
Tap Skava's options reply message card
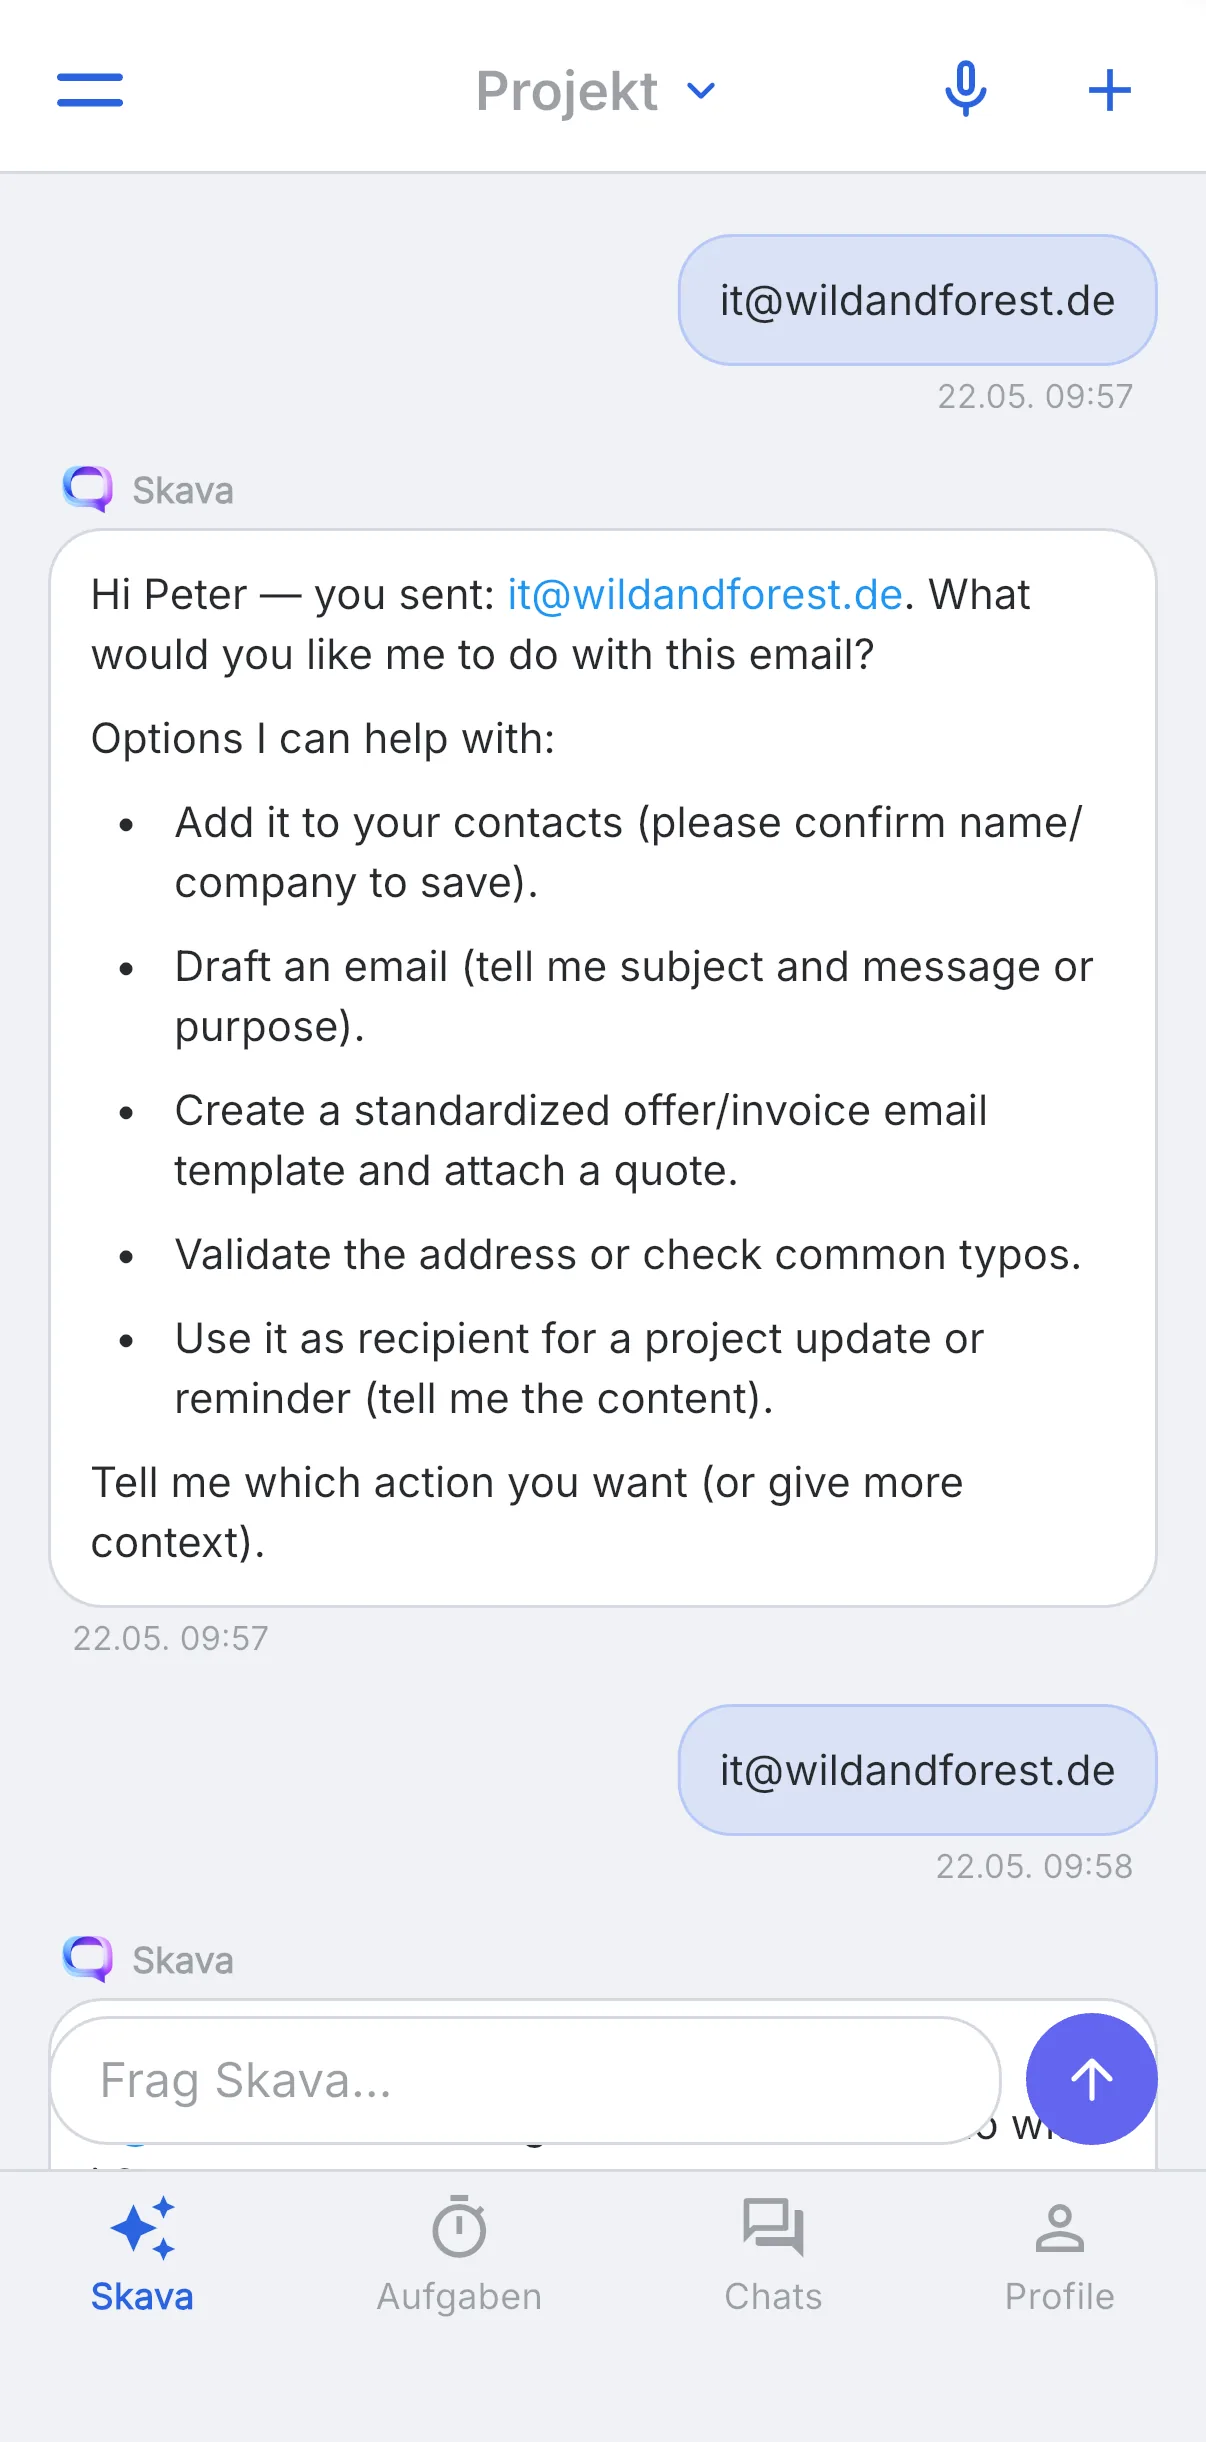tap(603, 1068)
